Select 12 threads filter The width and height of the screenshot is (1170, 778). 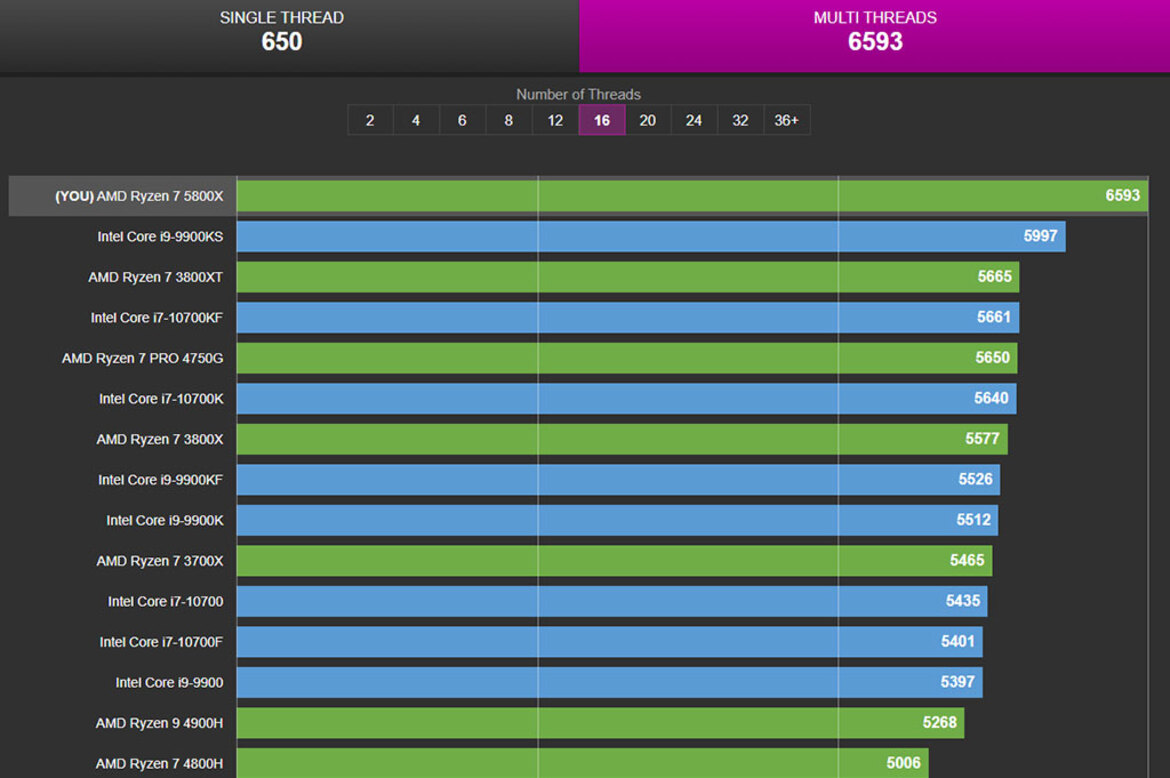click(555, 120)
